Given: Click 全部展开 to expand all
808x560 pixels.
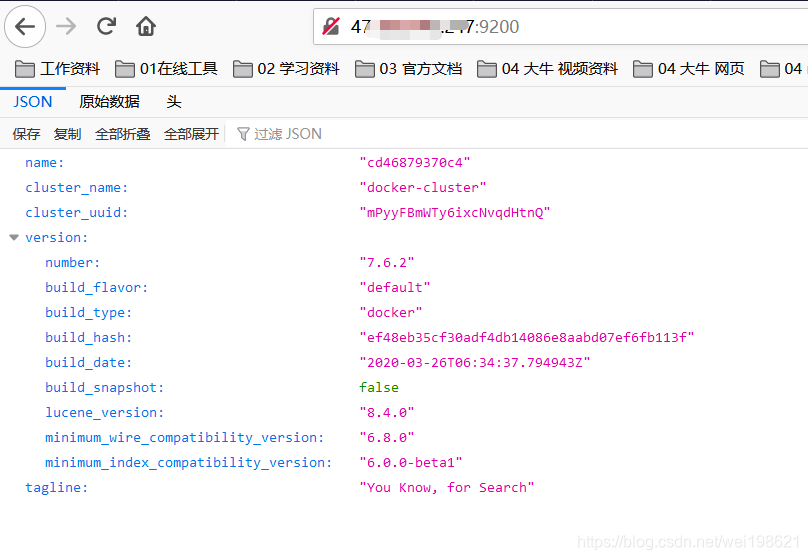Looking at the screenshot, I should pos(191,134).
